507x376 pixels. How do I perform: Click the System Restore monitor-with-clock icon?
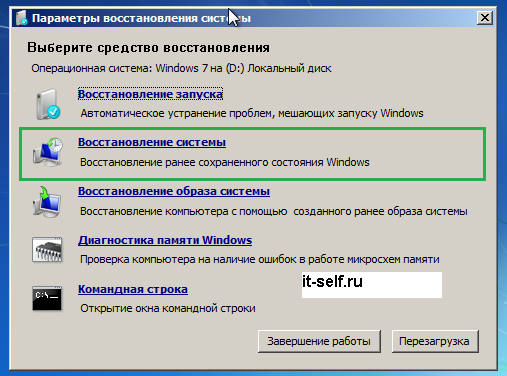[x=48, y=153]
